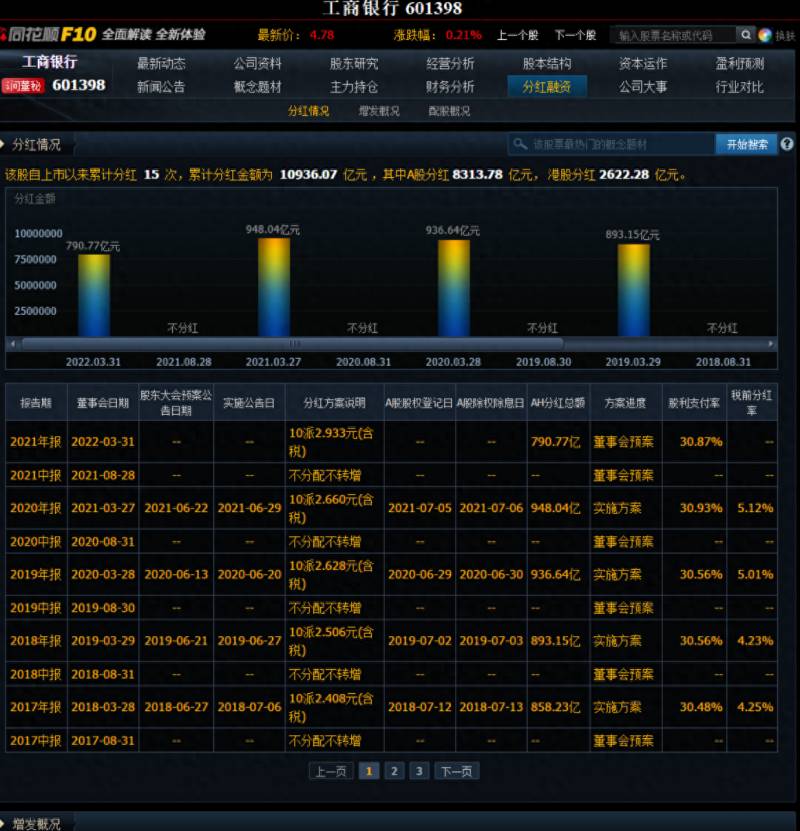This screenshot has width=800, height=831.
Task: Click the 2020年报 row report period cell
Action: tap(36, 508)
